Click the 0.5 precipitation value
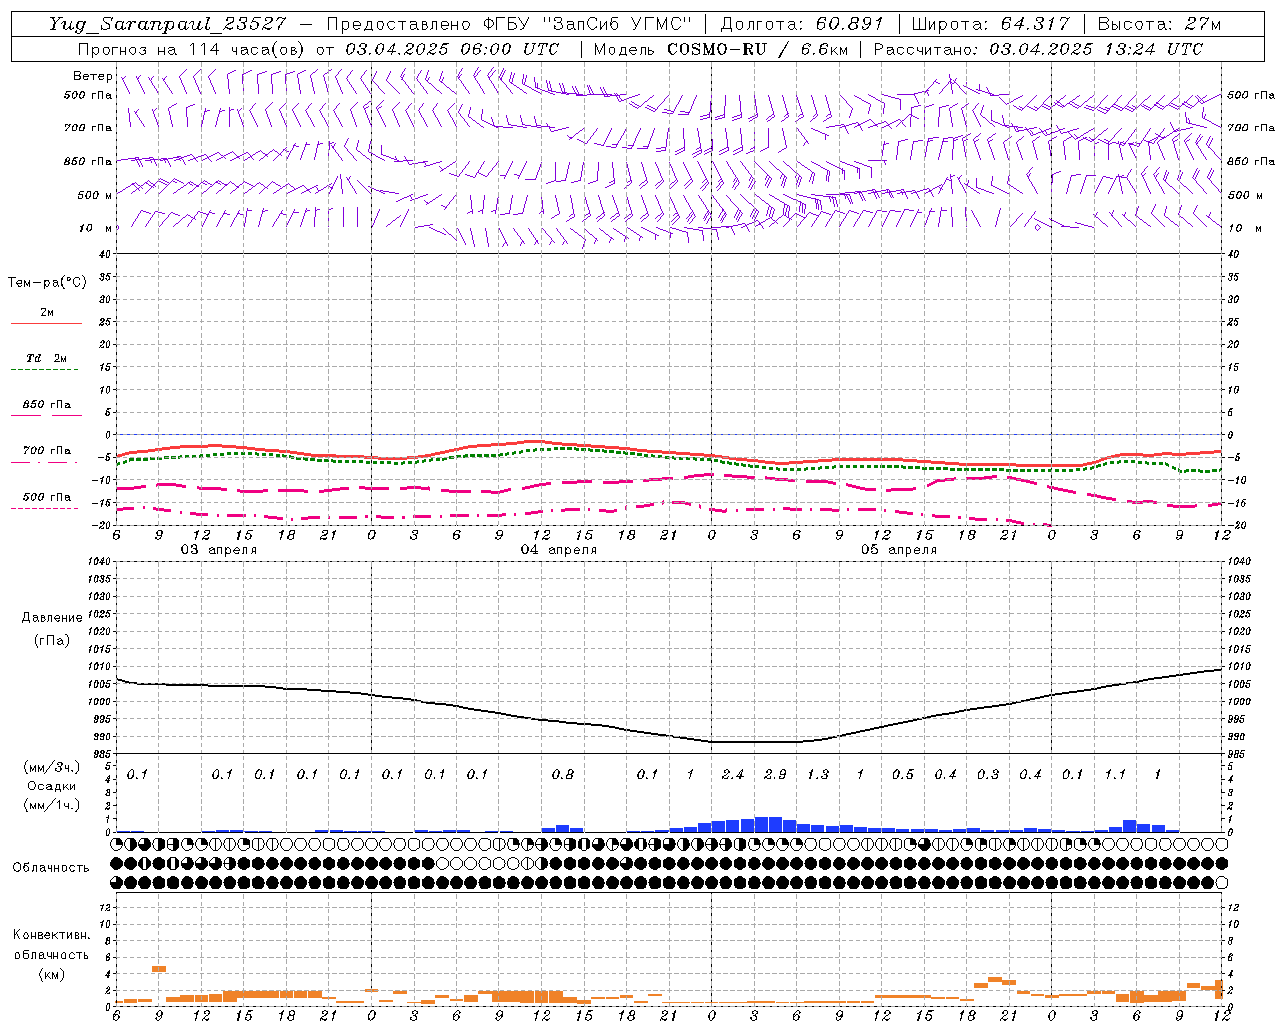This screenshot has width=1280, height=1024. click(x=902, y=774)
